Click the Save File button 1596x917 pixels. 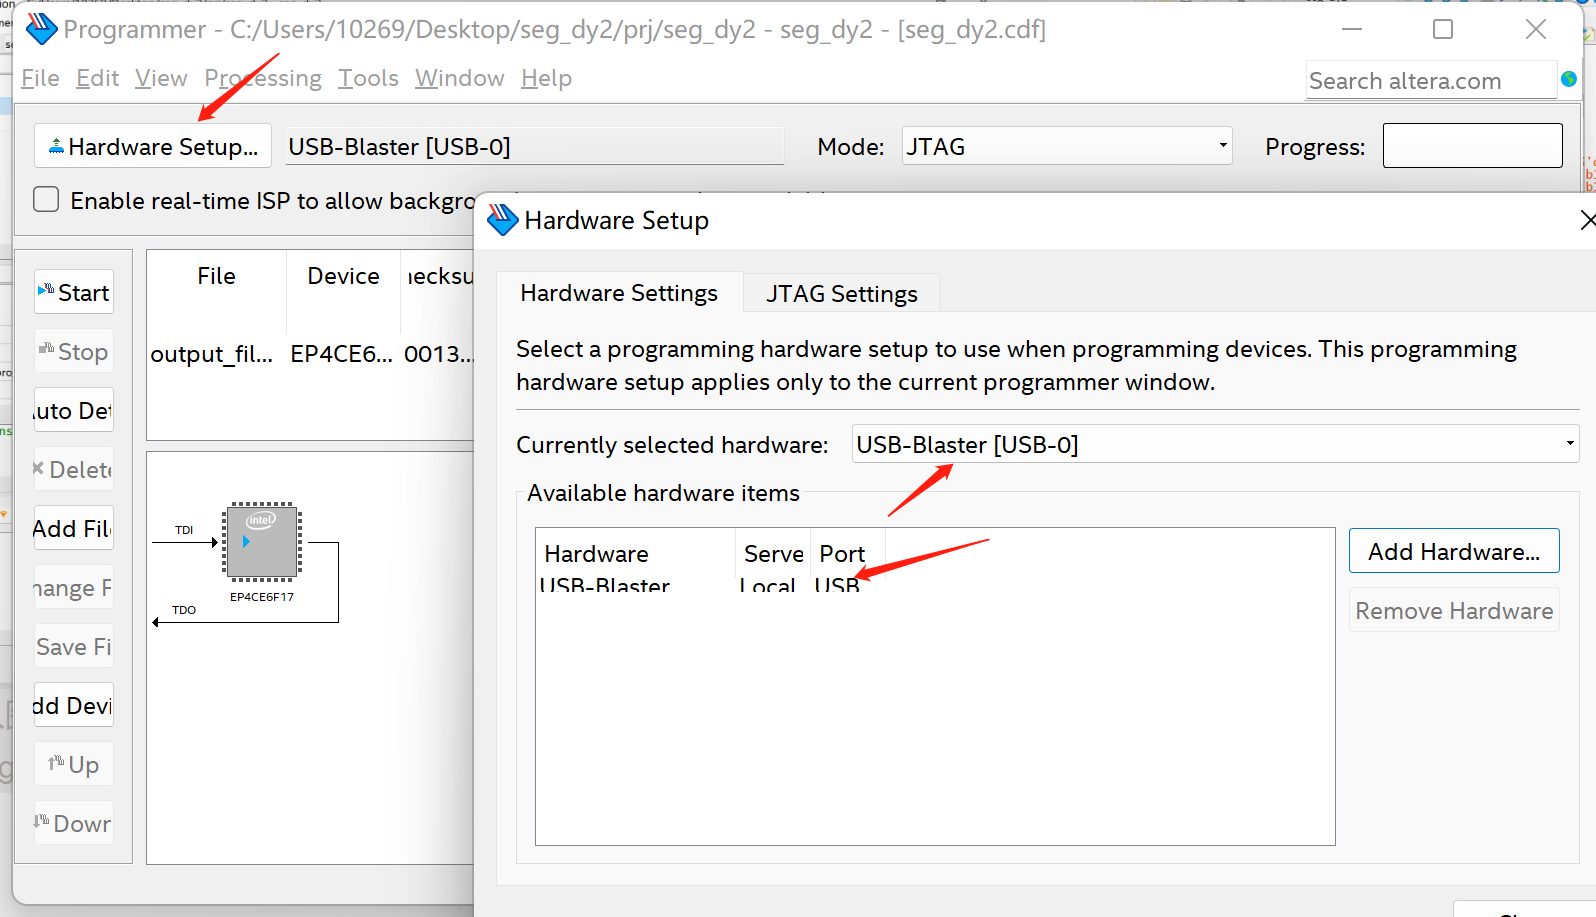coord(74,646)
